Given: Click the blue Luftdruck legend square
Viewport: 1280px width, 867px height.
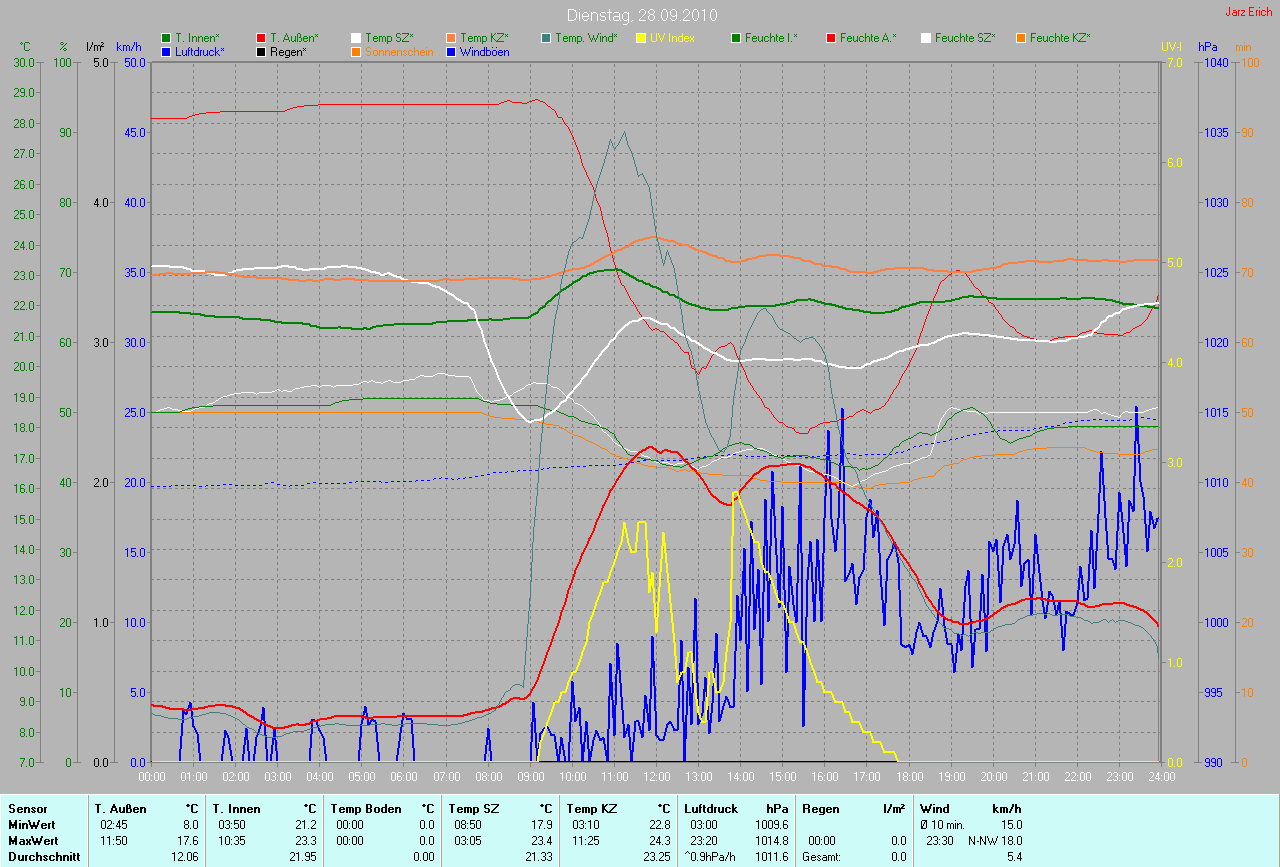Looking at the screenshot, I should (x=166, y=51).
